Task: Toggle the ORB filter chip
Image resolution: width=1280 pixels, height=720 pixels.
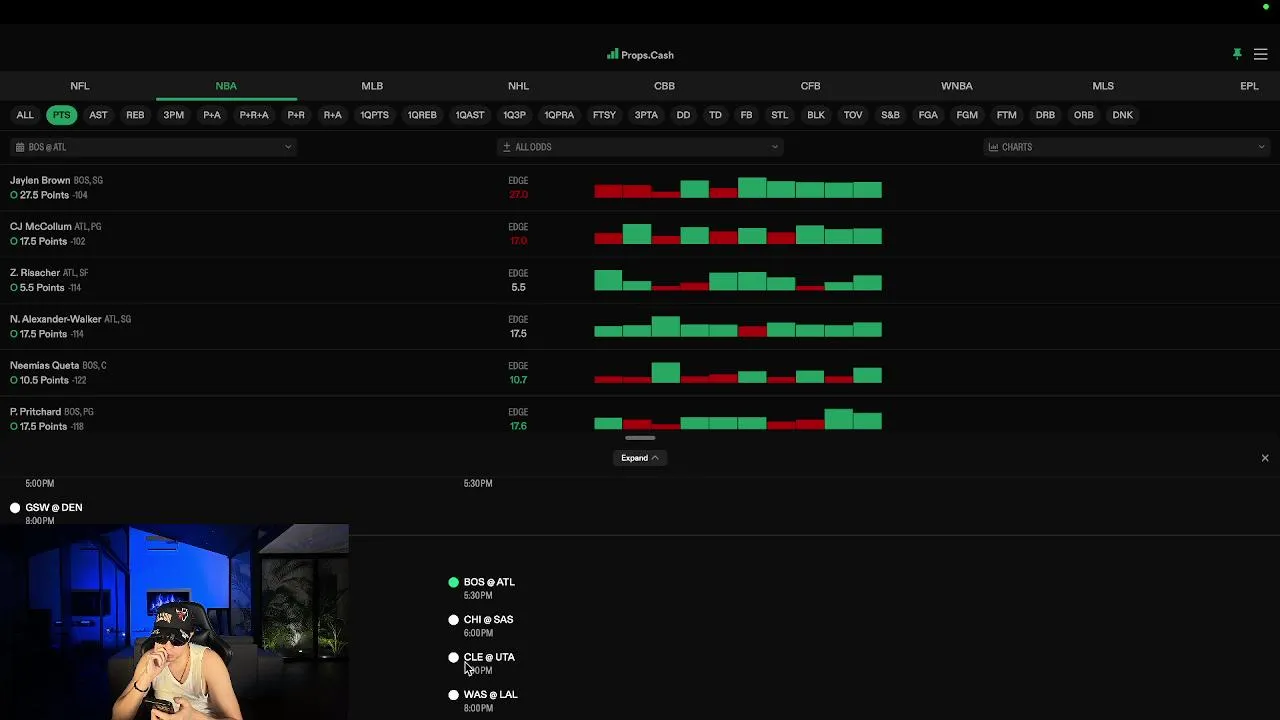Action: click(1084, 115)
